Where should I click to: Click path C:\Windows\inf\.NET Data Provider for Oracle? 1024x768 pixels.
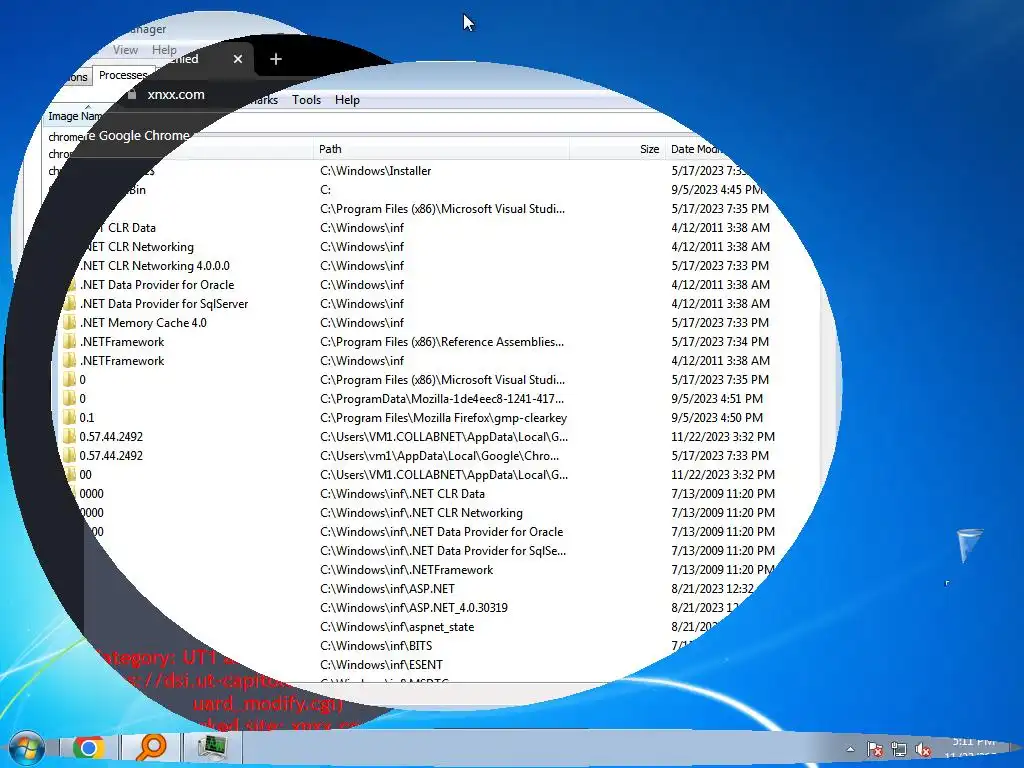441,532
